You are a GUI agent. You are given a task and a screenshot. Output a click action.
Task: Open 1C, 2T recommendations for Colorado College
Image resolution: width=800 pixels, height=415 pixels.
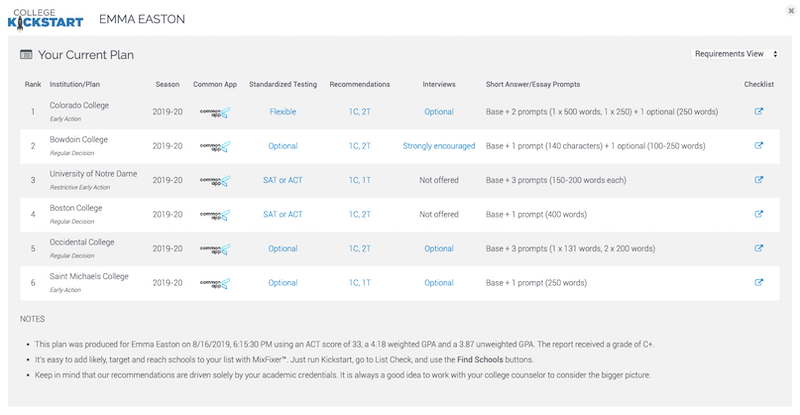(x=360, y=112)
